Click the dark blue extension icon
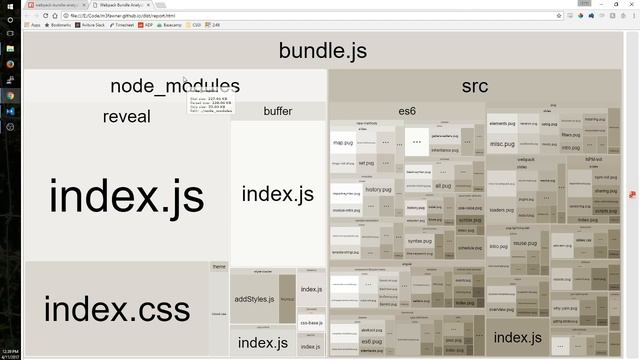This screenshot has width=640, height=360. 591,16
